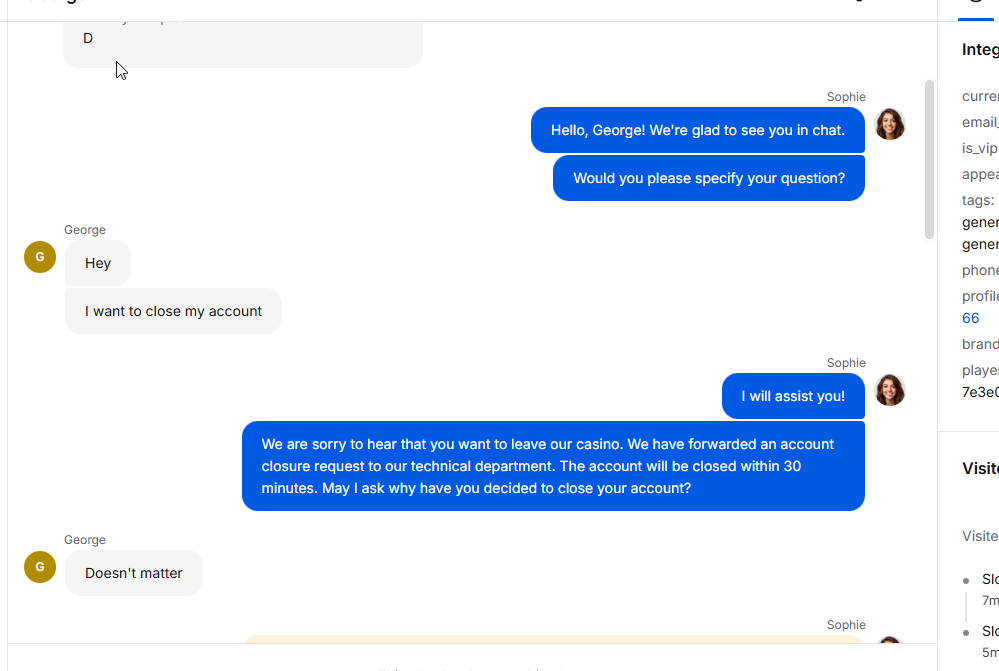This screenshot has width=999, height=671.
Task: Click Sophie's avatar next to "I will assist you!"
Action: point(889,390)
